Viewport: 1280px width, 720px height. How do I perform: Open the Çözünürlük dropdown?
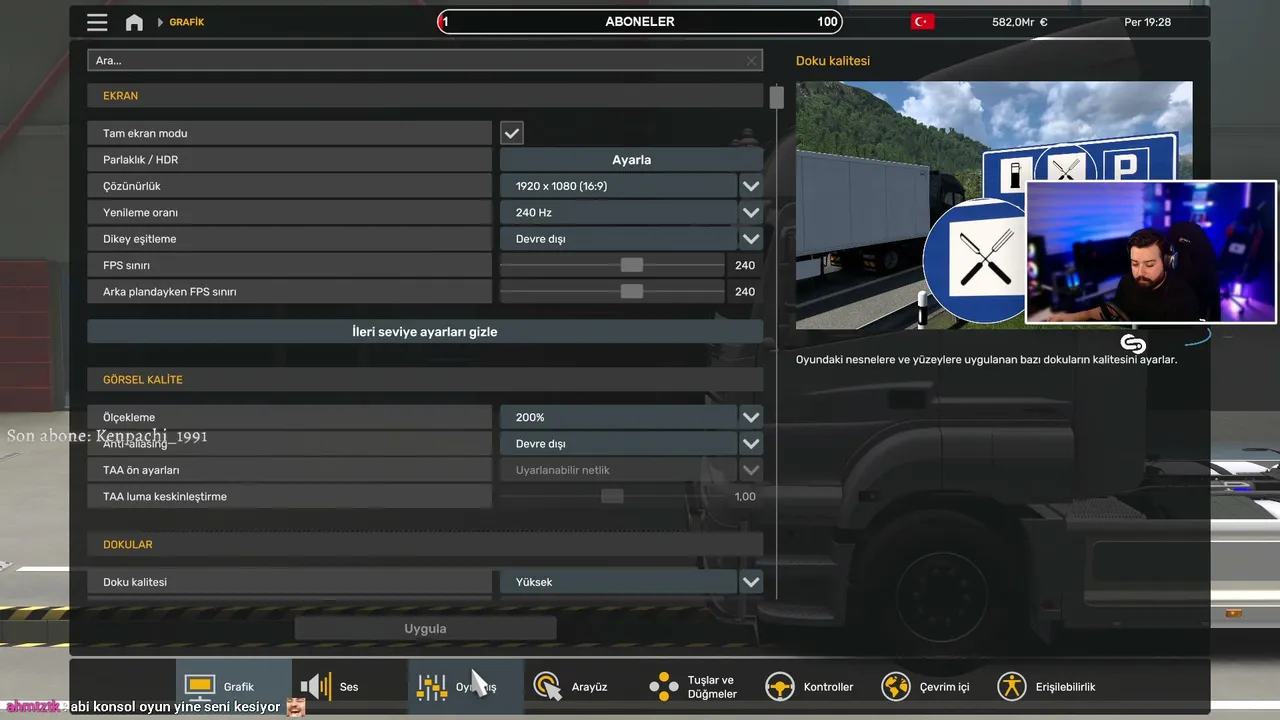point(631,186)
